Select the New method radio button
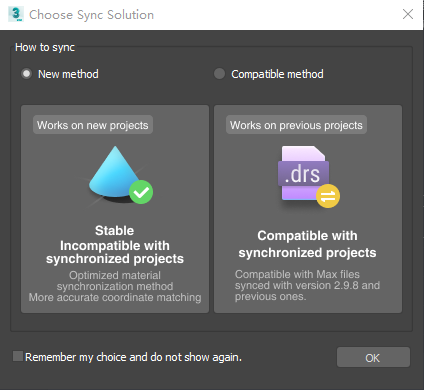The height and width of the screenshot is (390, 424). [26, 74]
